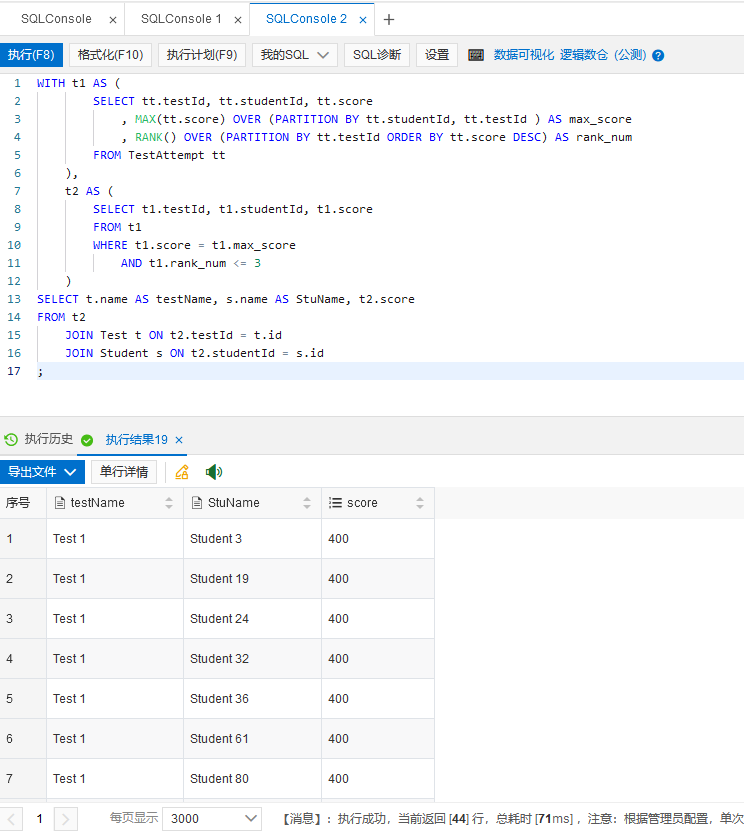
Task: Add a new SQLConsole tab with plus icon
Action: [389, 19]
